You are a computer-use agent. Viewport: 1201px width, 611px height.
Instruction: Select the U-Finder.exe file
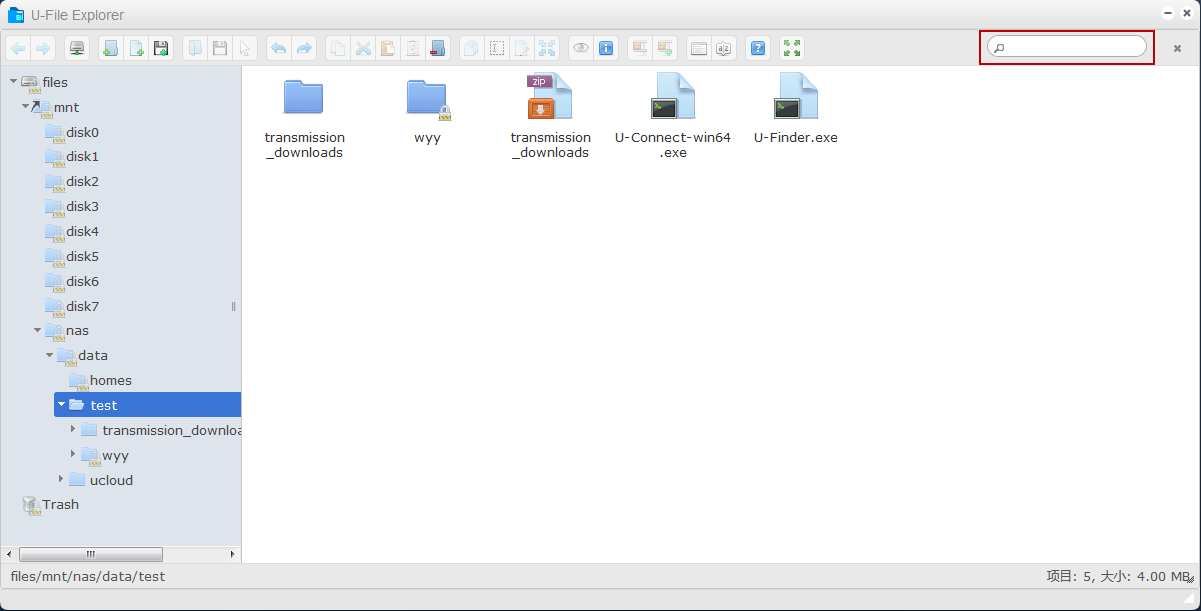795,110
